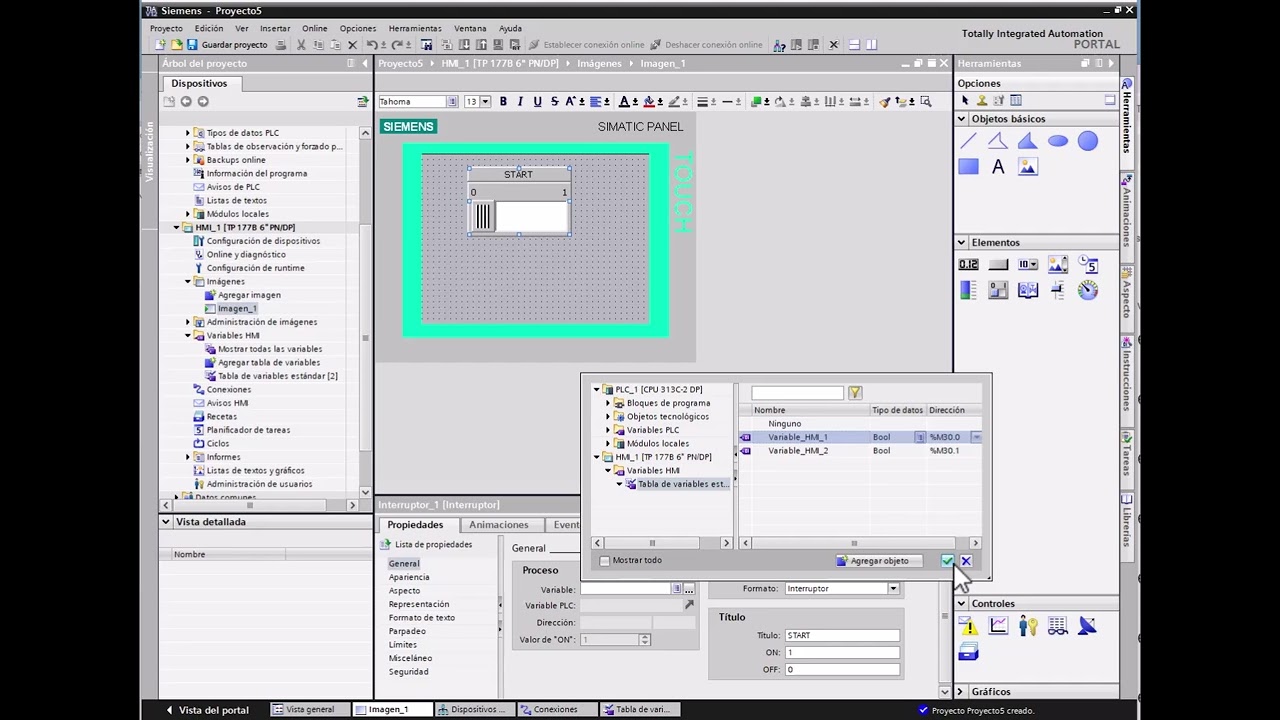Open Imagen_1 in the project tree
The width and height of the screenshot is (1280, 720).
click(x=237, y=309)
